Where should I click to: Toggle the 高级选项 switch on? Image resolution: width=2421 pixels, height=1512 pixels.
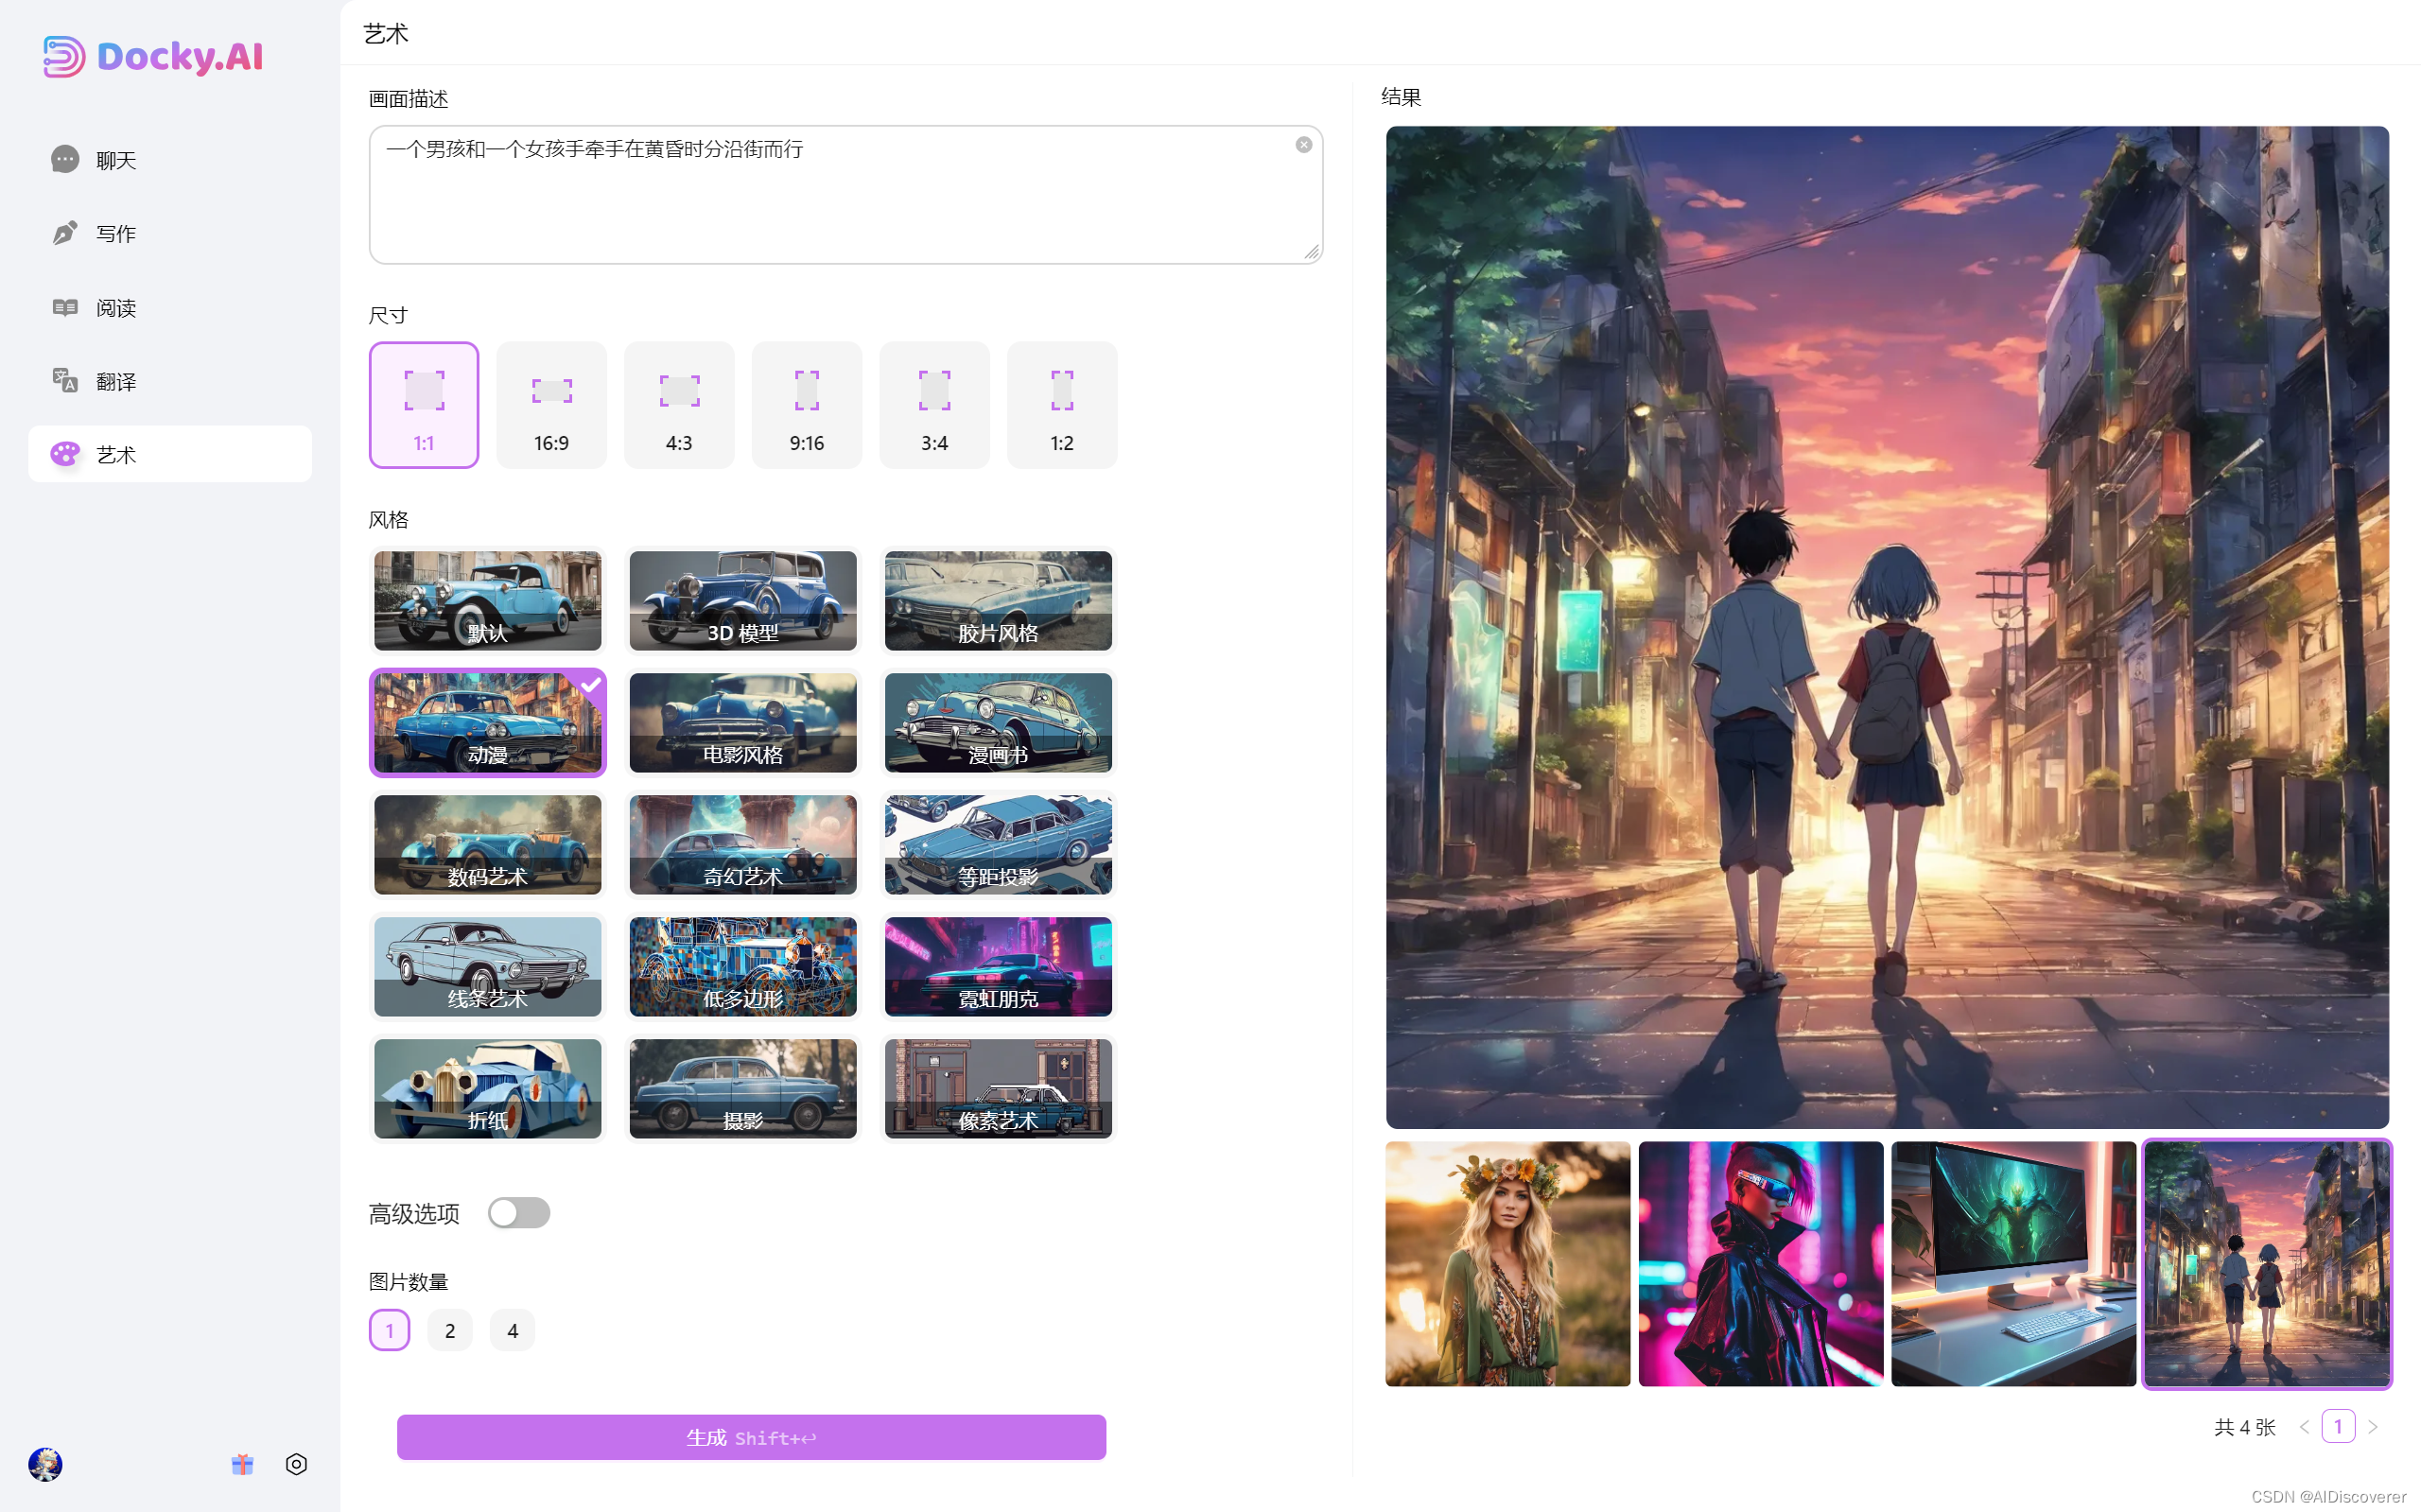[x=518, y=1213]
